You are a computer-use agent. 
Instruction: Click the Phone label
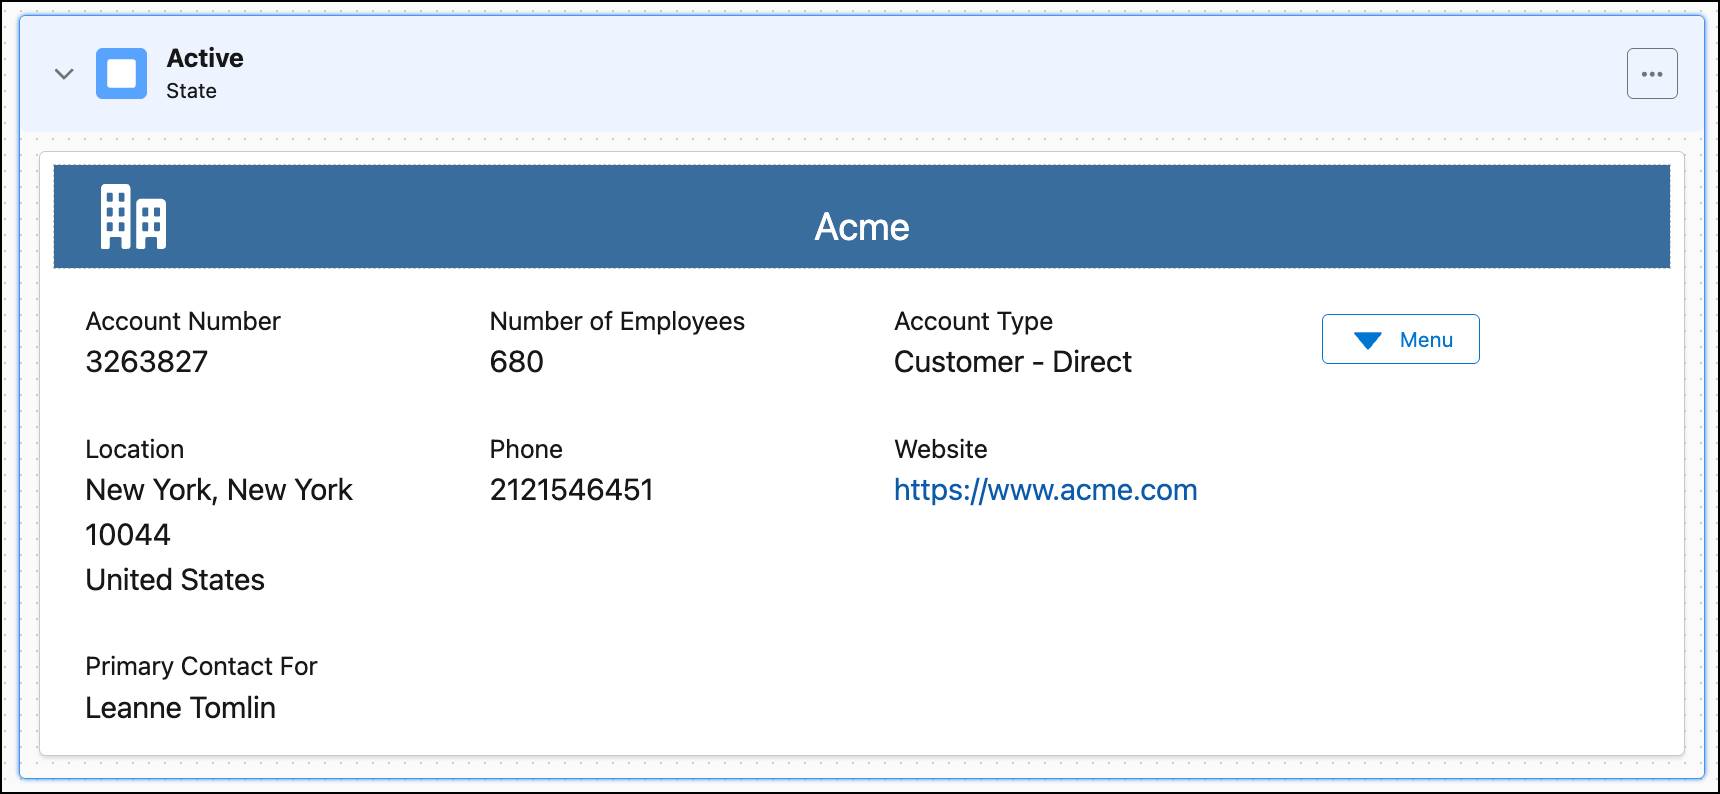click(x=526, y=449)
